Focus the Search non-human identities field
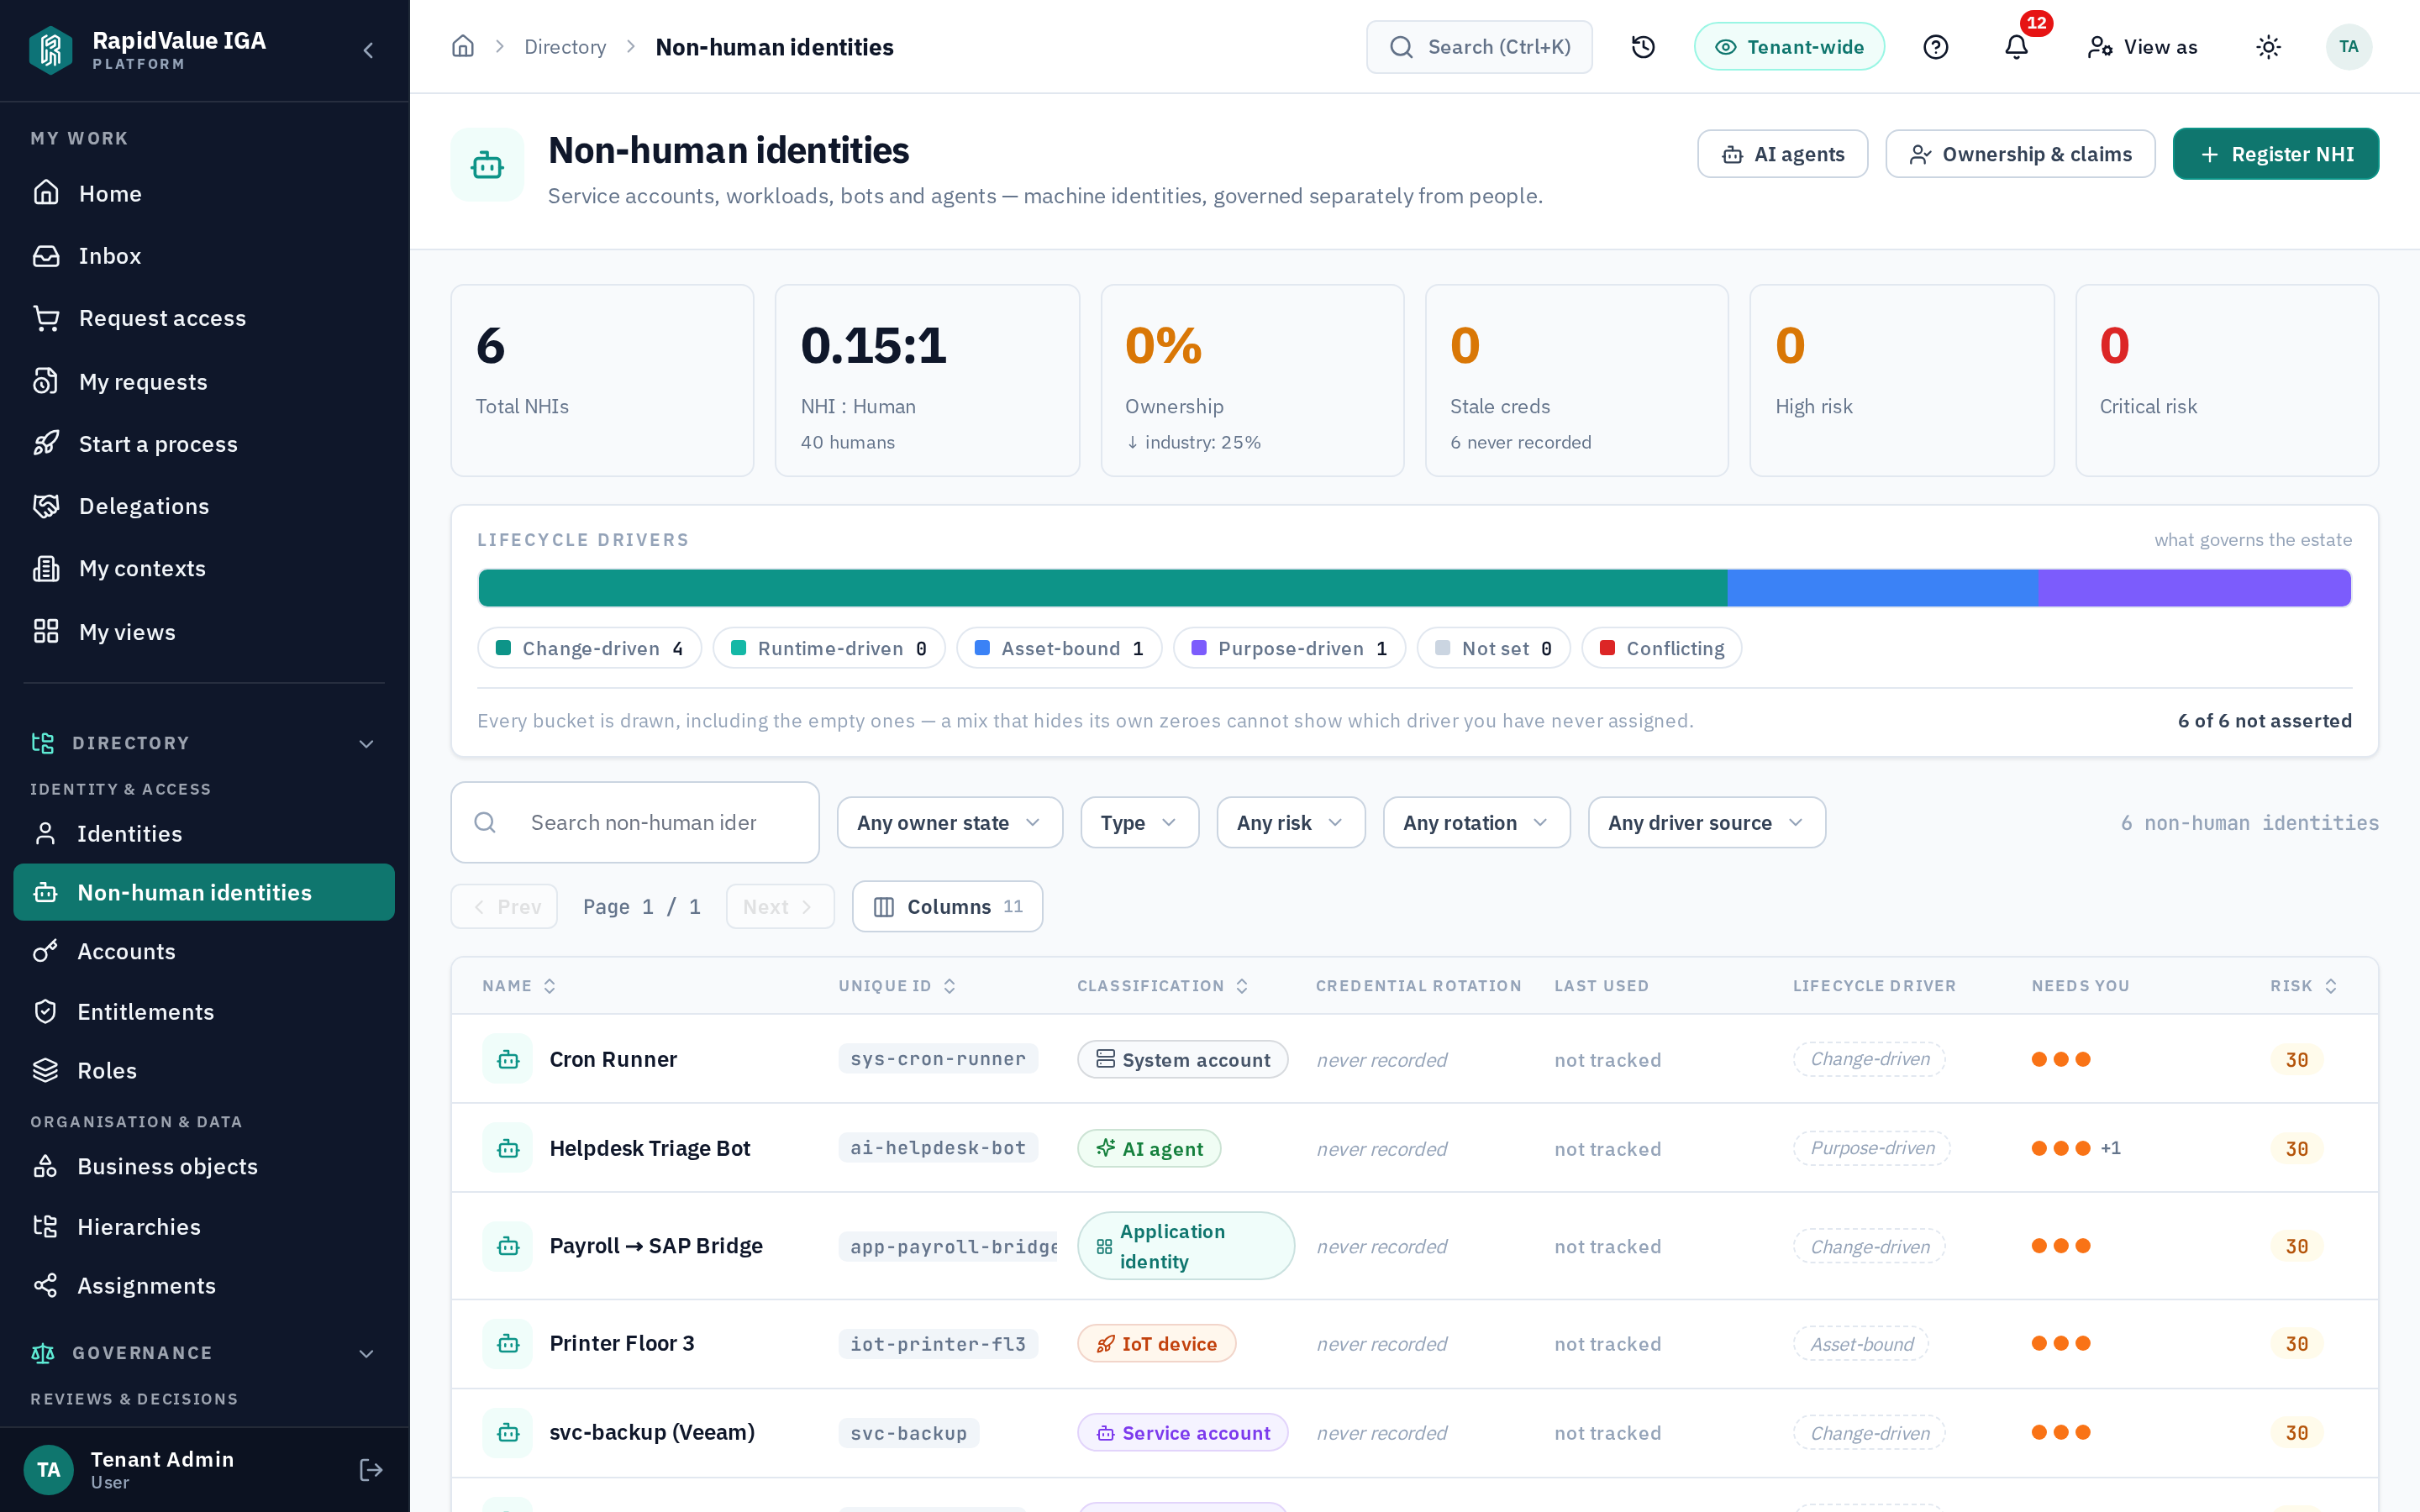The width and height of the screenshot is (2420, 1512). (x=635, y=822)
